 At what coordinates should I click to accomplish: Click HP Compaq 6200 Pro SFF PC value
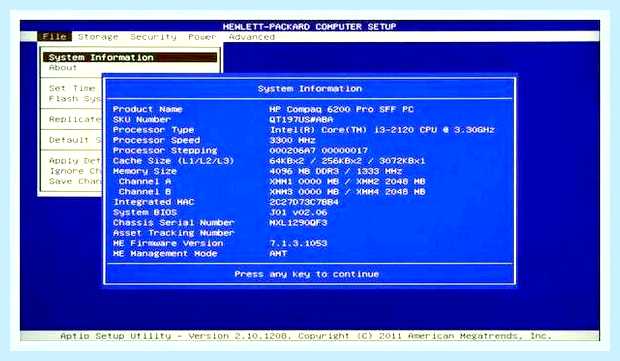pos(342,109)
